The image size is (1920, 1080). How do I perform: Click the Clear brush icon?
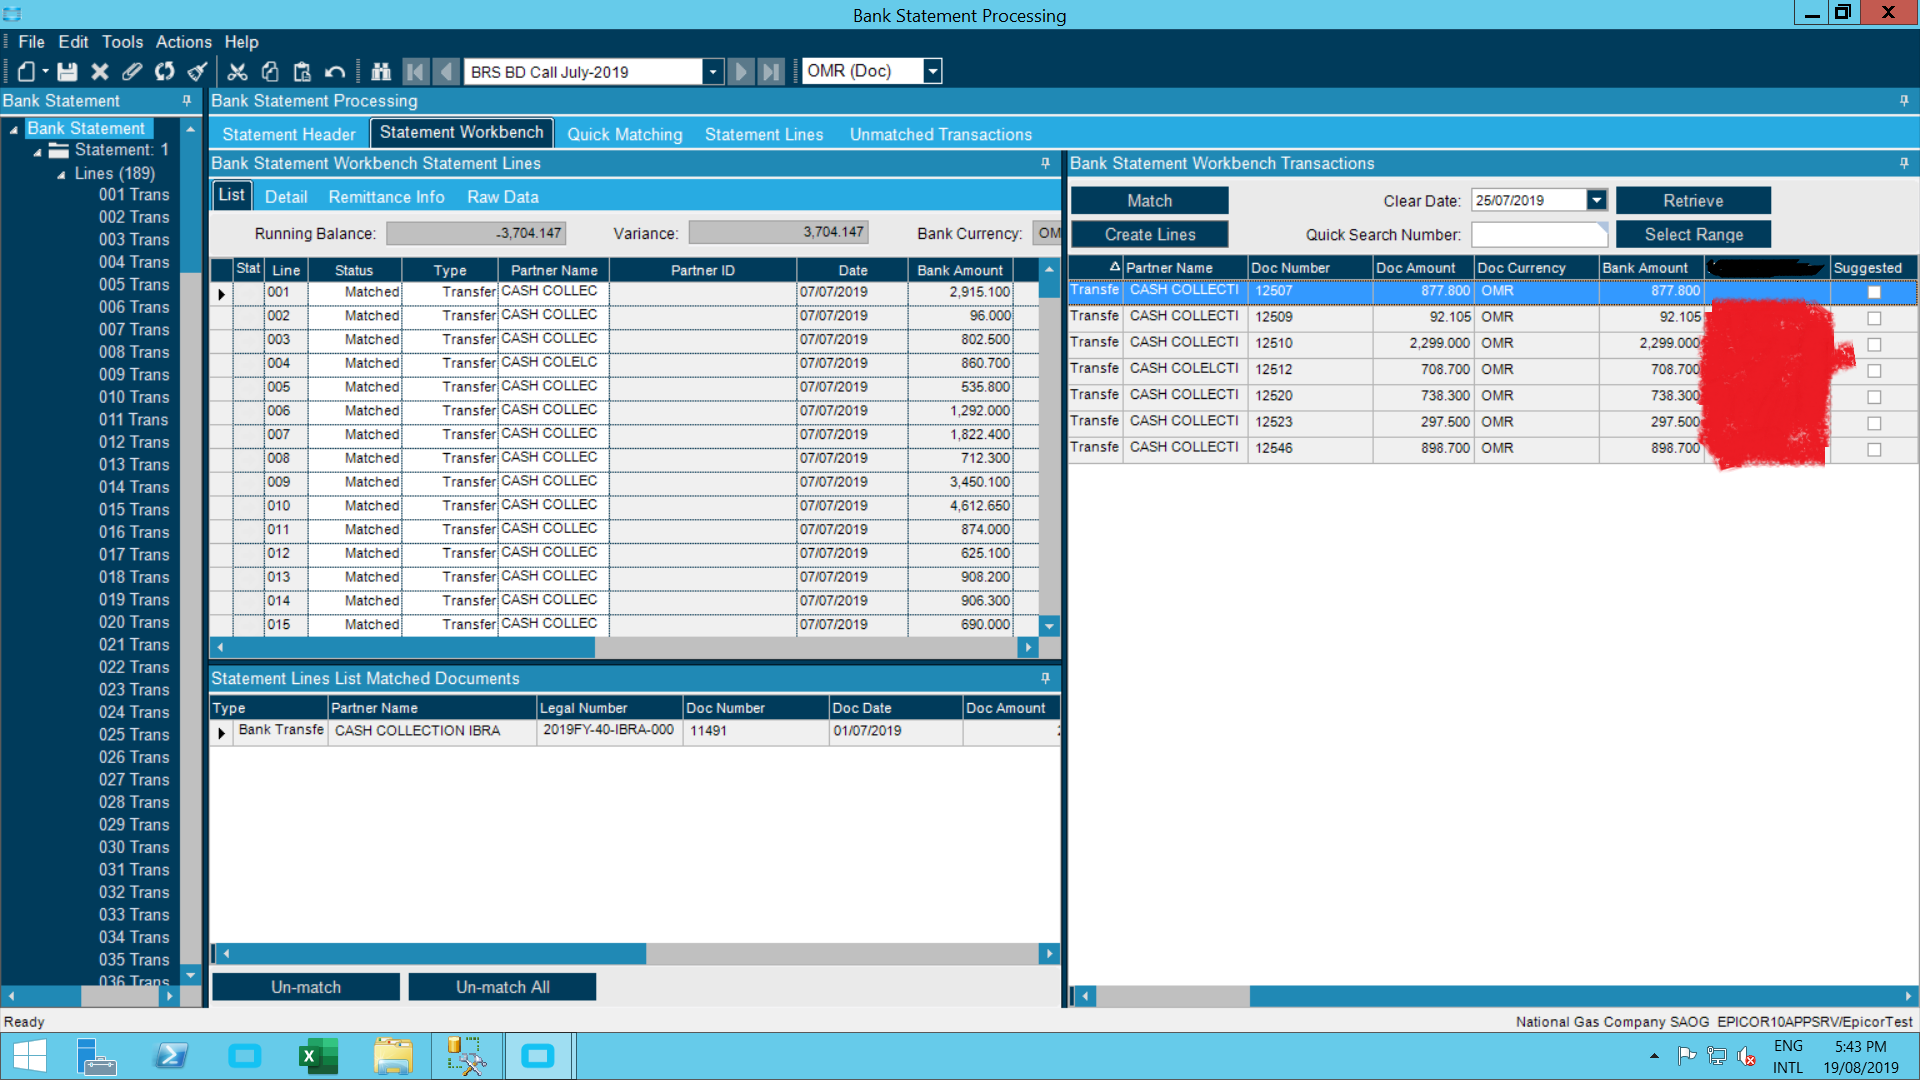(x=198, y=71)
